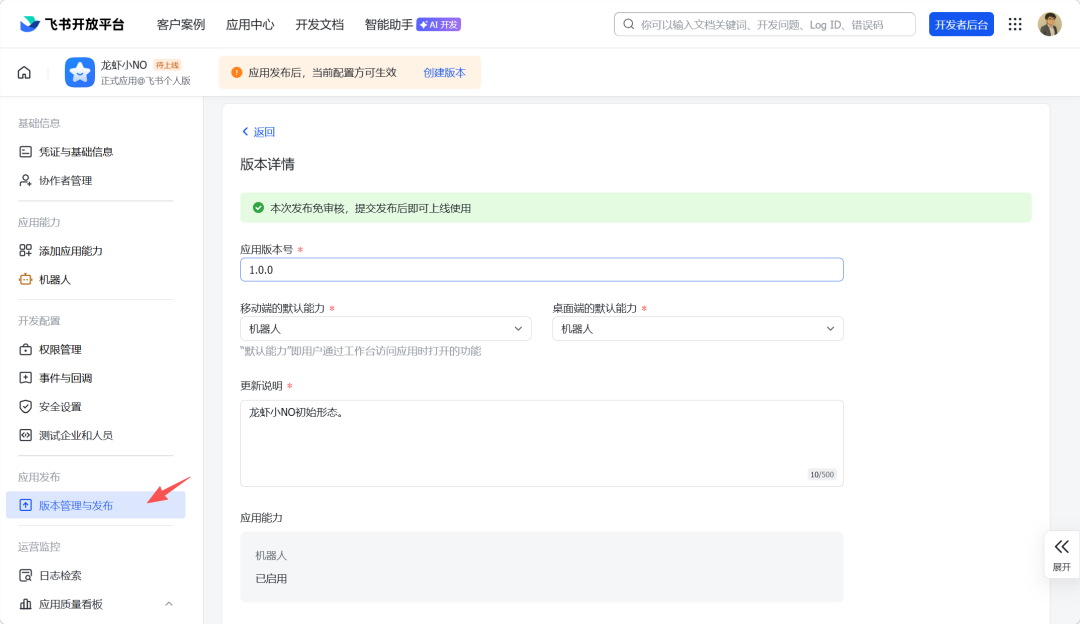Click the home icon in header
This screenshot has height=624, width=1080.
pos(24,72)
